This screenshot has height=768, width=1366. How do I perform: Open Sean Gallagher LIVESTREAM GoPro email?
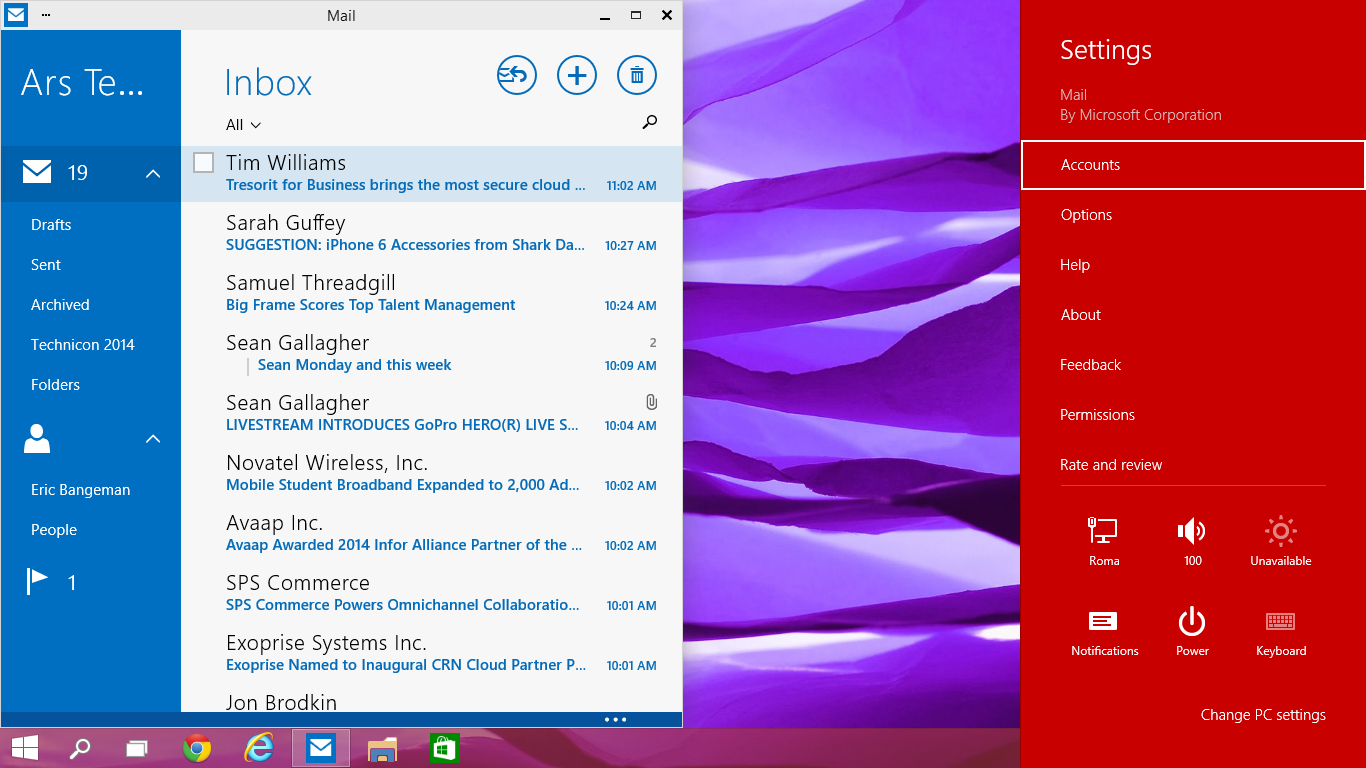(x=432, y=413)
